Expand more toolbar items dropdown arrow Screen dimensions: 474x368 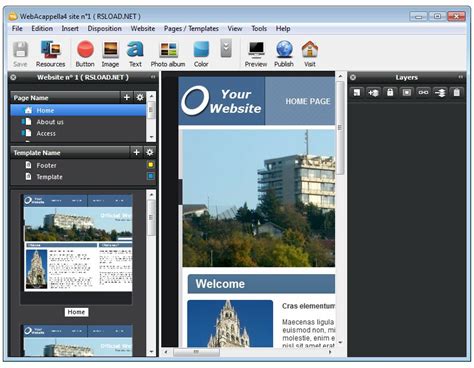pos(226,48)
